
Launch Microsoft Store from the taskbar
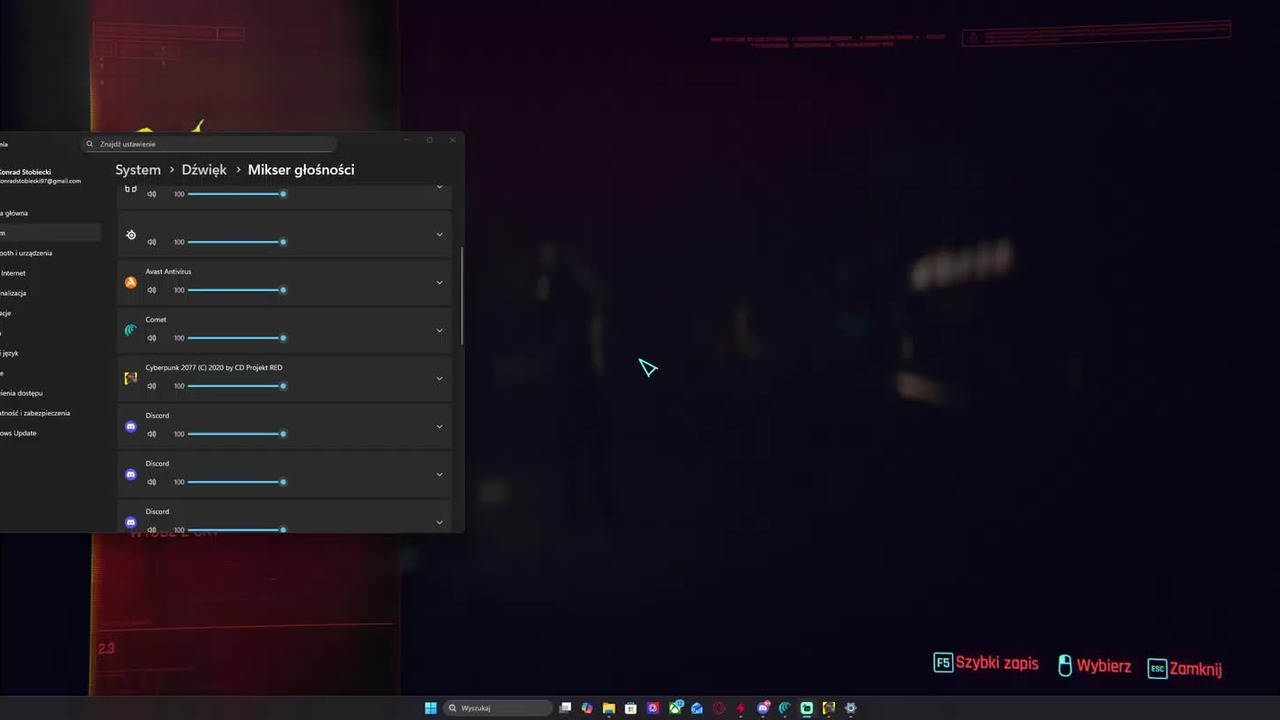pyautogui.click(x=631, y=708)
